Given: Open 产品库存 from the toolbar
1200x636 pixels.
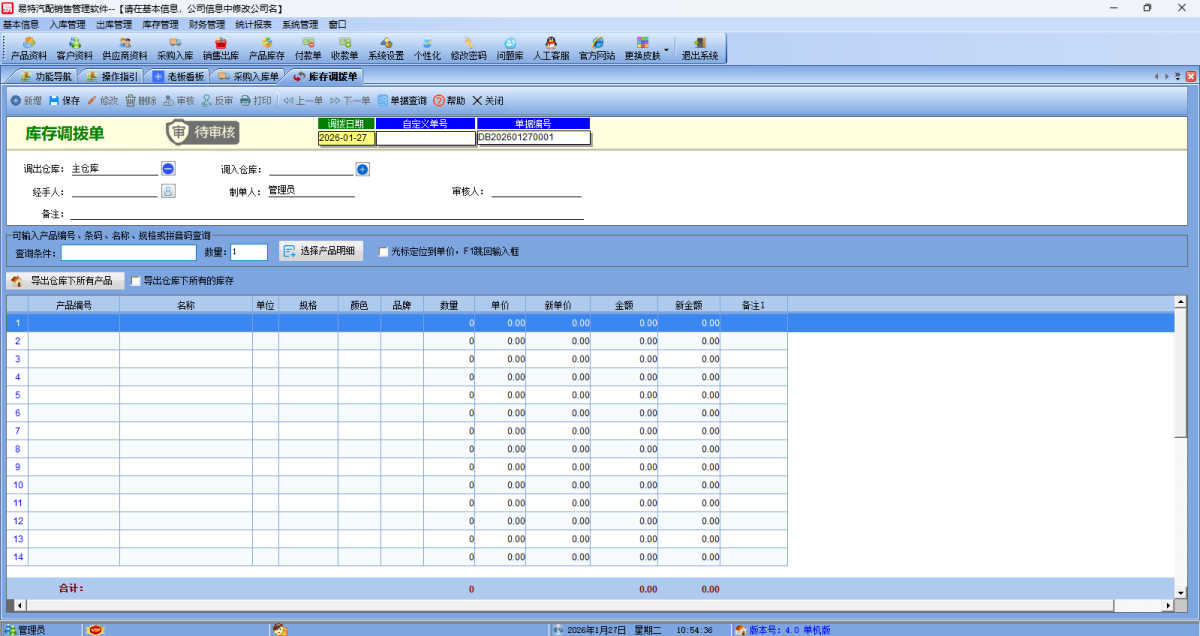Looking at the screenshot, I should tap(267, 48).
